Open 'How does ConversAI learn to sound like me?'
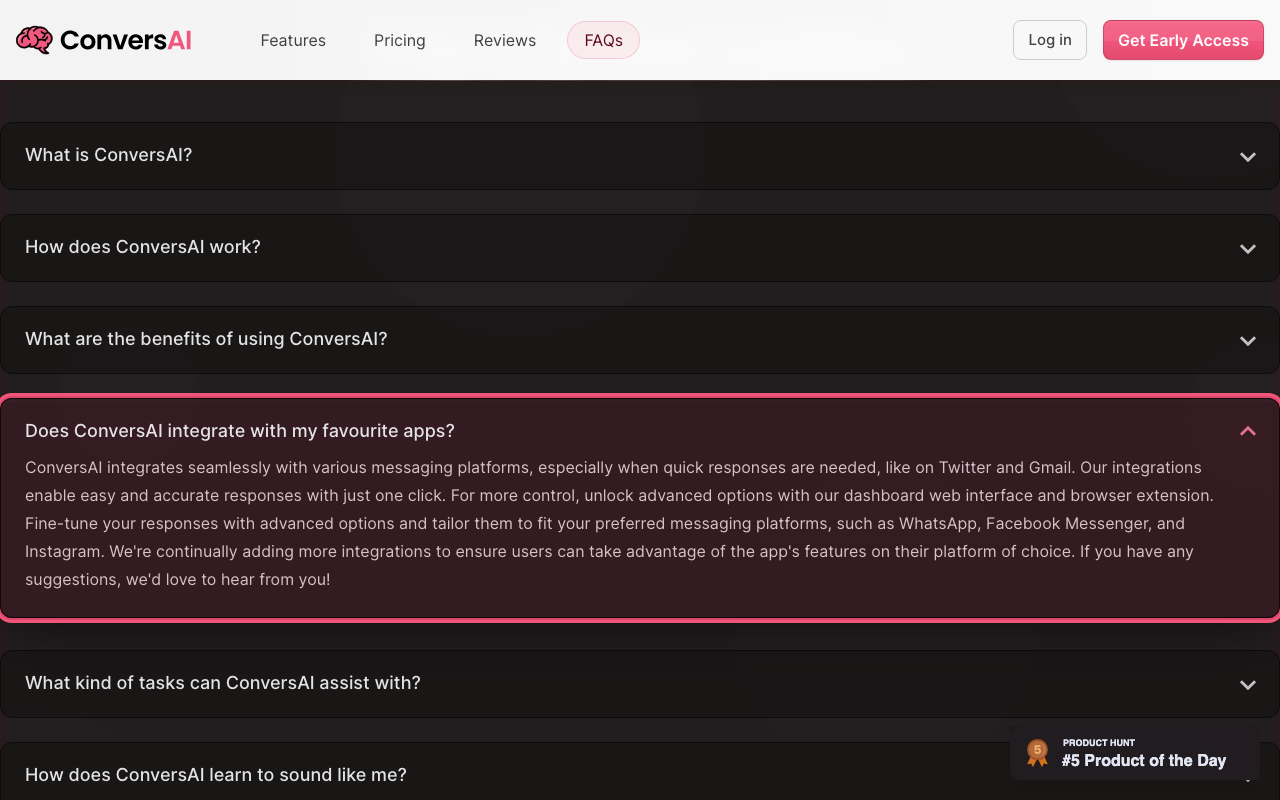 216,775
